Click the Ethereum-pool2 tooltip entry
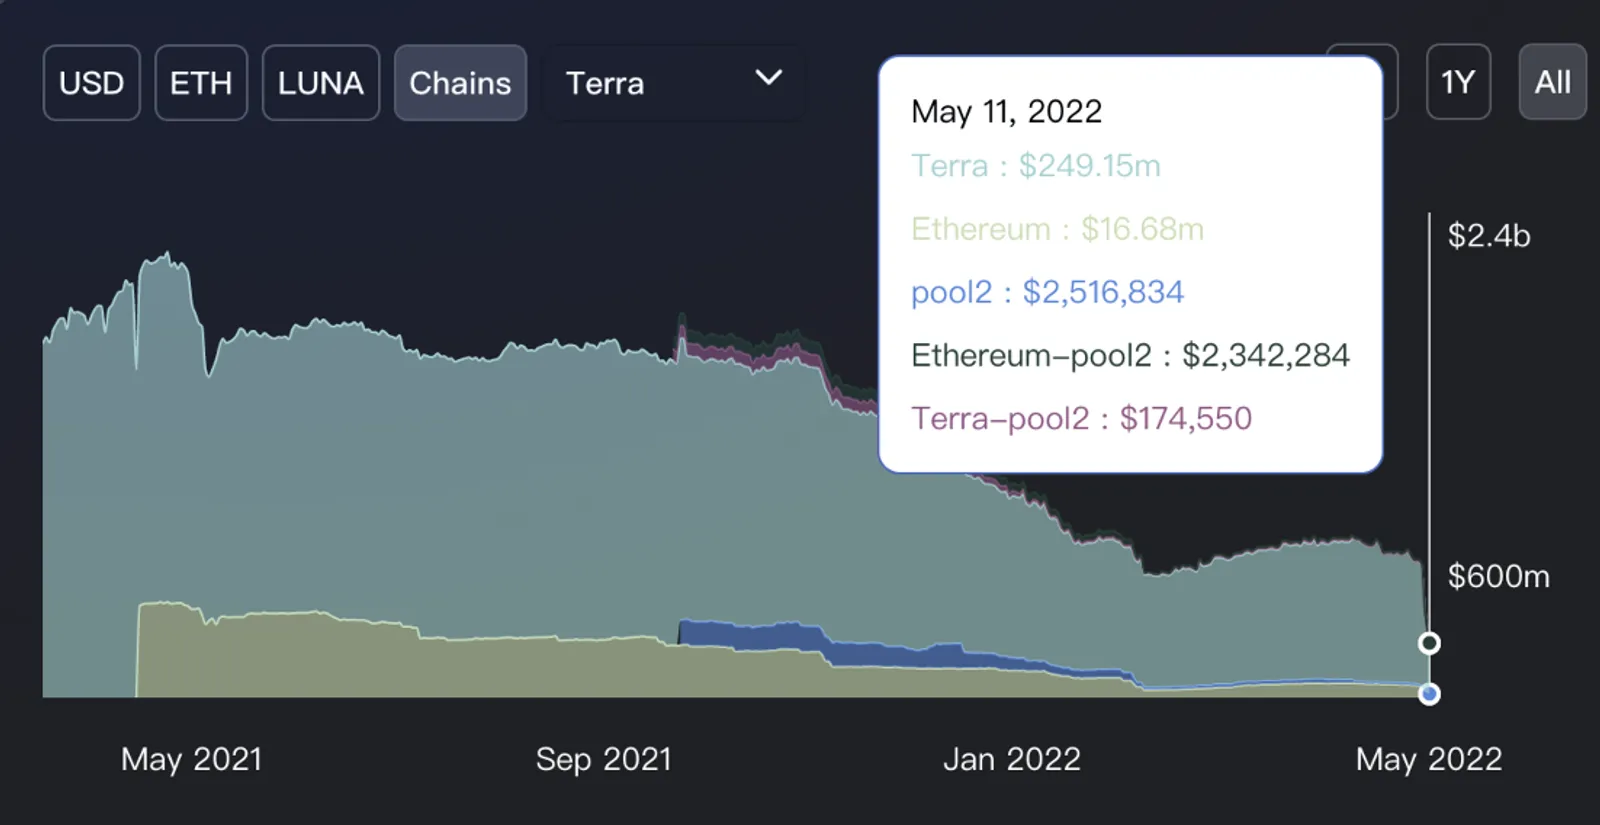The image size is (1600, 825). coord(1130,355)
